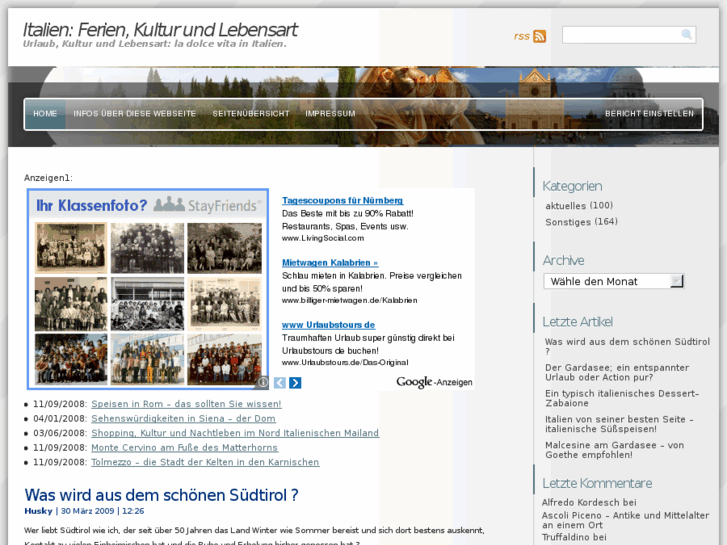Open 'Tolmezzo – die Stadt der Kelten'
727x545 pixels.
pyautogui.click(x=205, y=462)
